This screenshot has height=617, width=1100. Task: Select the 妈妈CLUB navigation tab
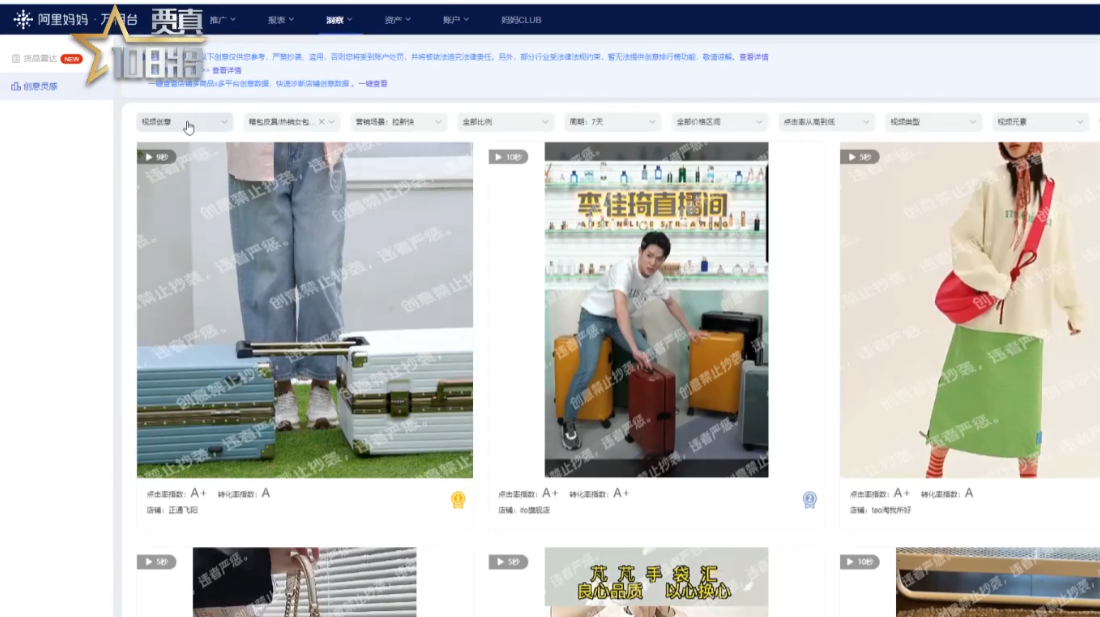(521, 19)
